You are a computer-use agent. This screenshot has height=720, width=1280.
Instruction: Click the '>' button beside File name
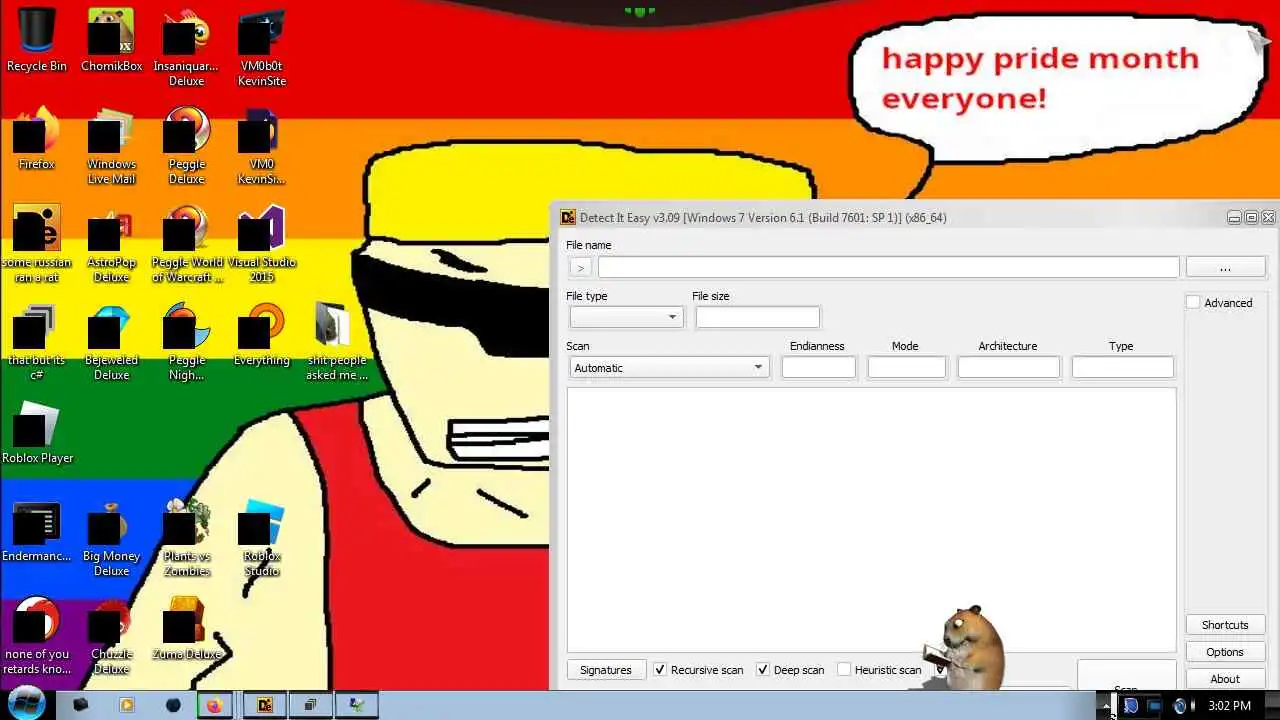580,267
